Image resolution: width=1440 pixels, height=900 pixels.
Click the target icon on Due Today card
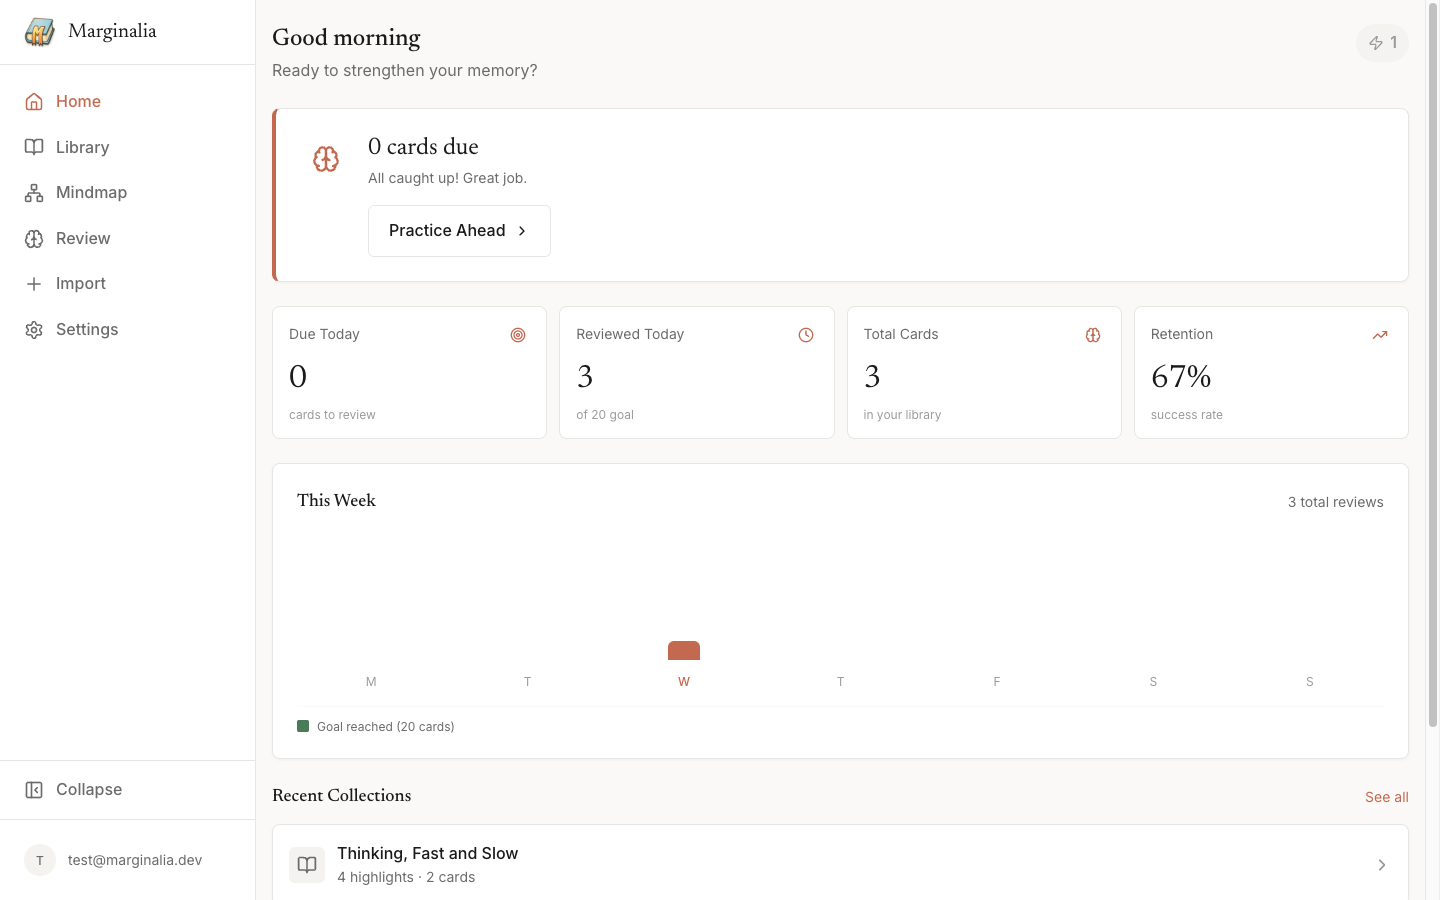coord(518,335)
